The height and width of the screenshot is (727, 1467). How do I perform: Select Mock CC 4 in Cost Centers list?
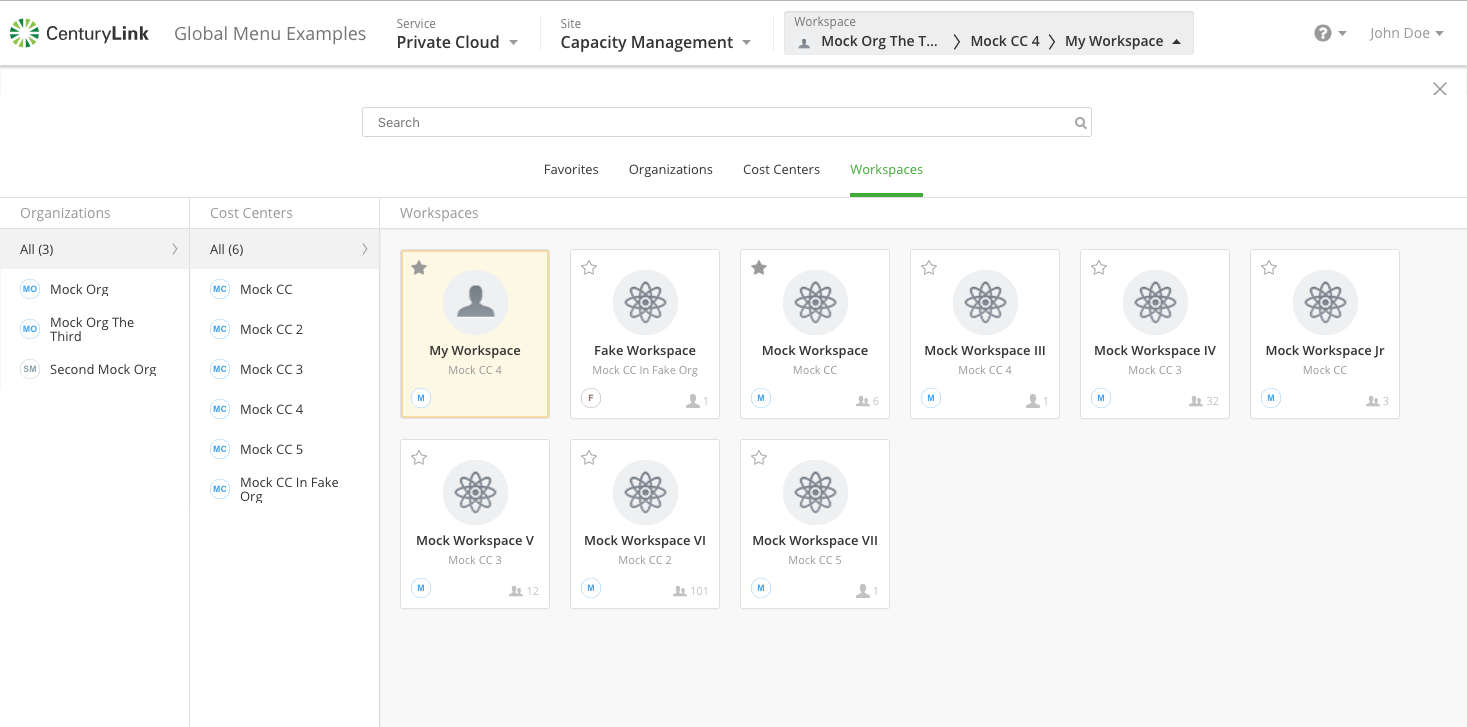point(284,409)
